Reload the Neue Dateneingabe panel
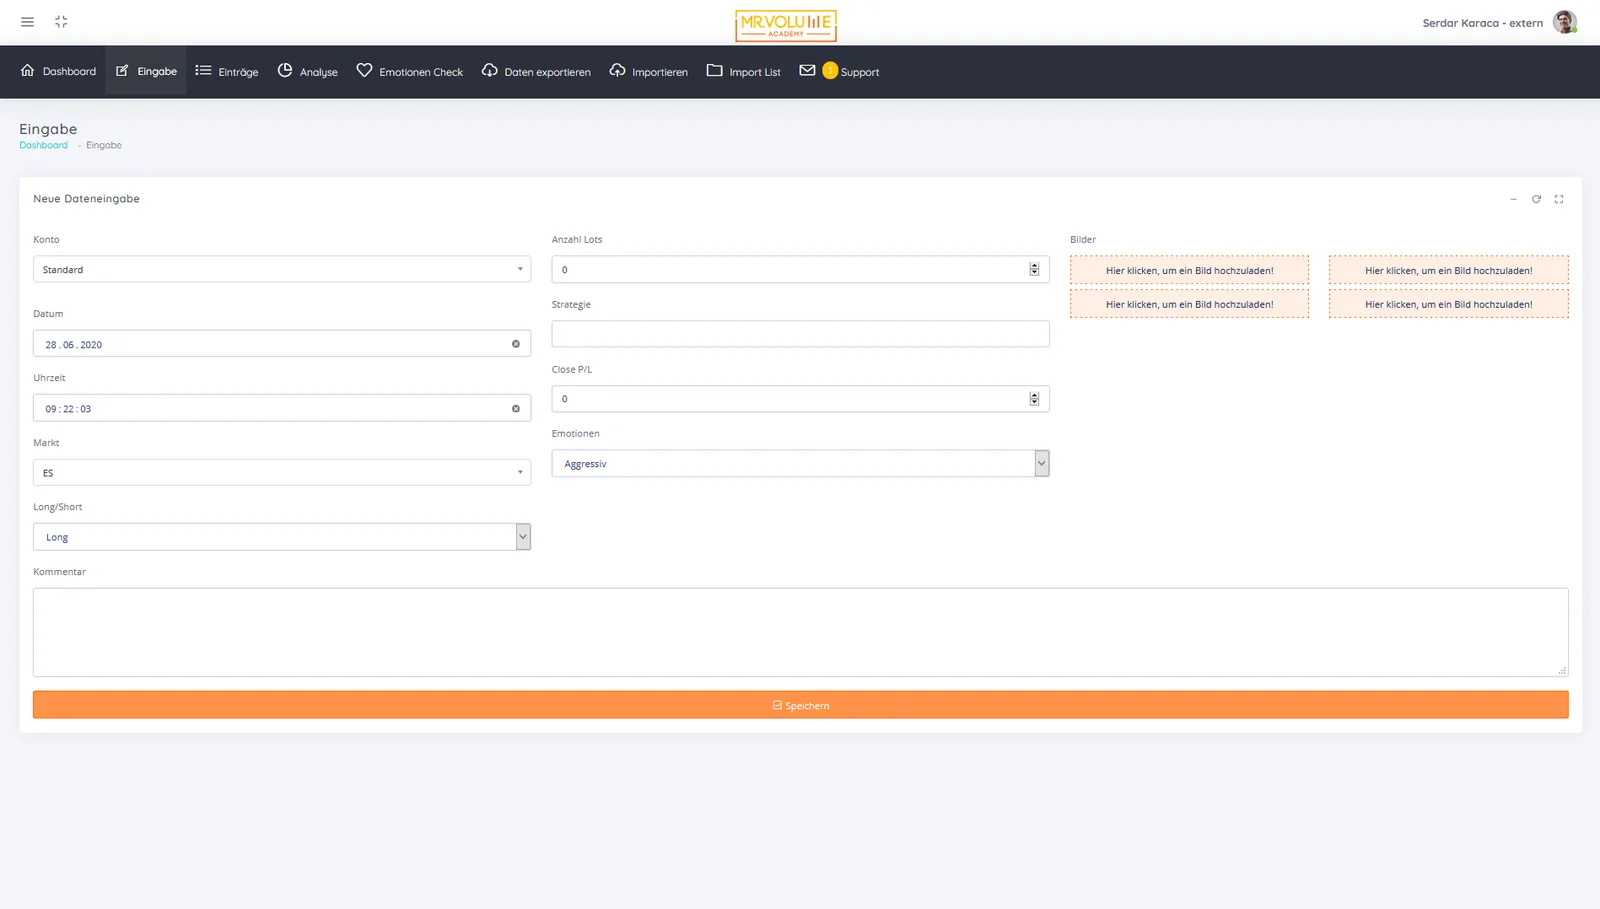The height and width of the screenshot is (909, 1600). pos(1536,199)
